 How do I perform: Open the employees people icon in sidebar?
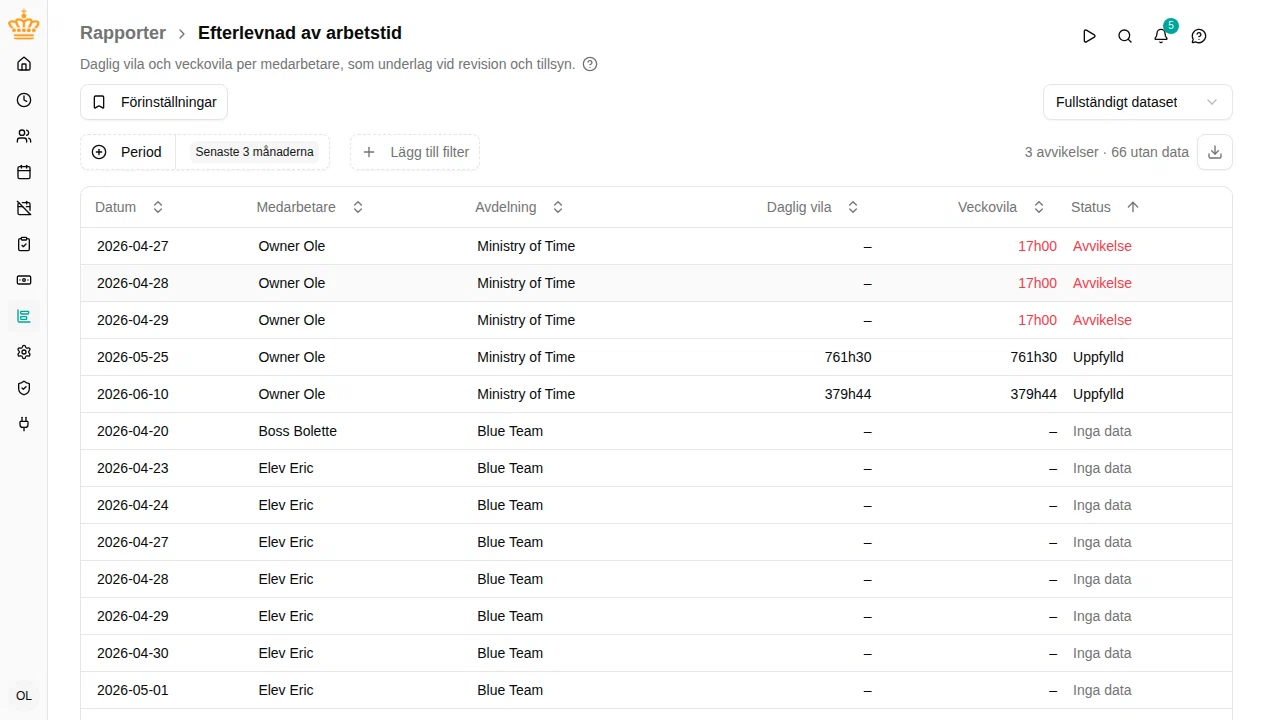(24, 136)
